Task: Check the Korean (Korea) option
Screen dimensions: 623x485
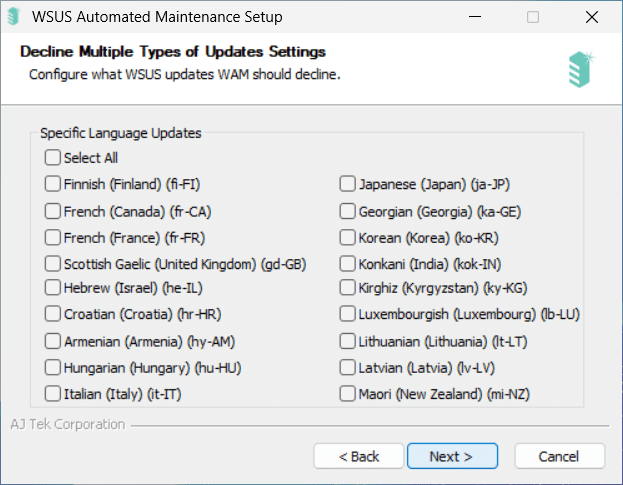Action: (347, 238)
